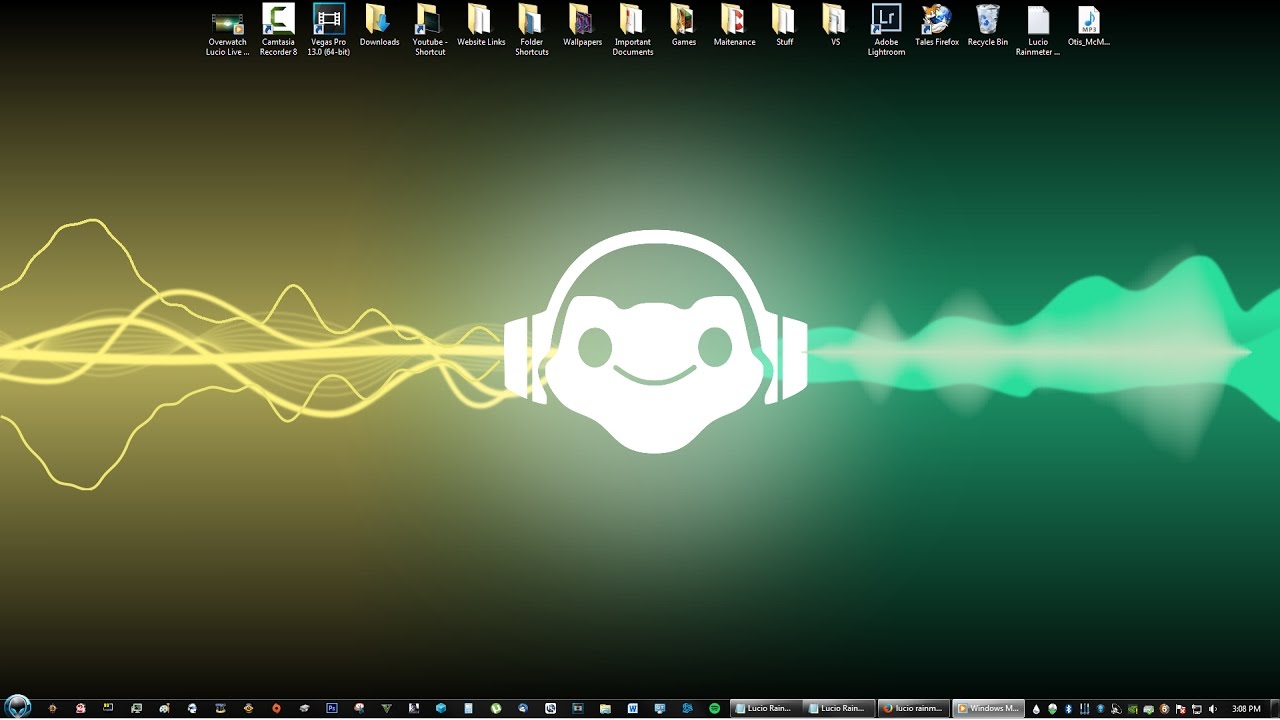
Task: Select the Maitenance folder icon
Action: click(x=734, y=25)
